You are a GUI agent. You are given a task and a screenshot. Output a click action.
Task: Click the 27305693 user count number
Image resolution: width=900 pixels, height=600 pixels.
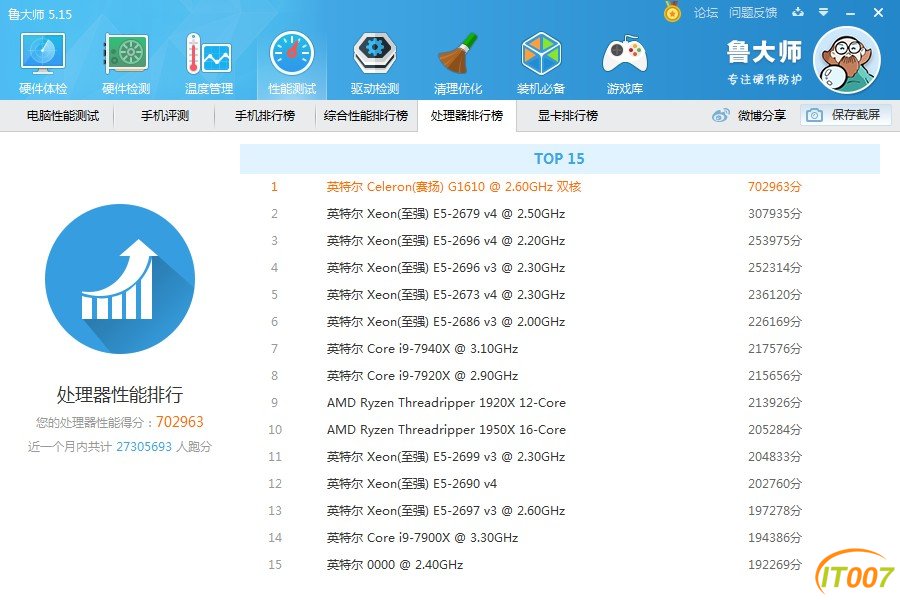pyautogui.click(x=144, y=447)
